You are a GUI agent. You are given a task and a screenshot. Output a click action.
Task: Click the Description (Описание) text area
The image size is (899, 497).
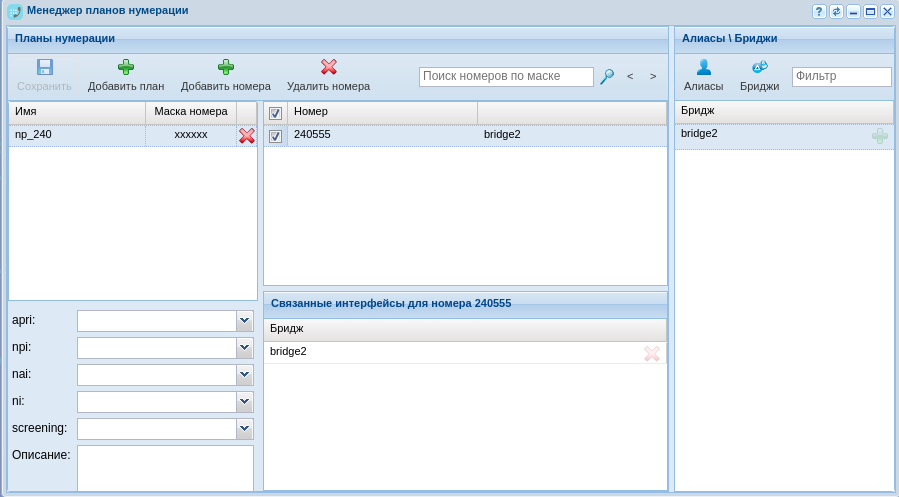tap(165, 468)
